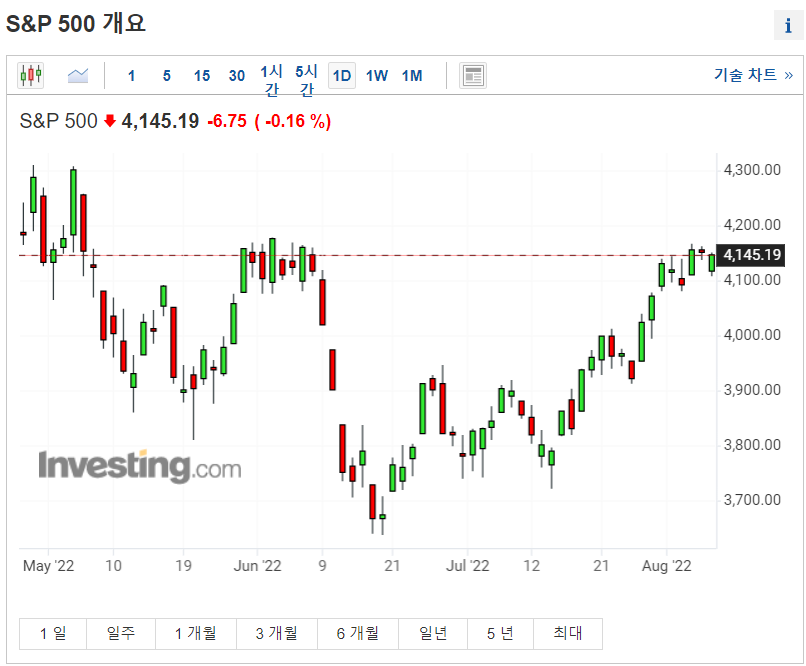
Task: Click the -6.75 price change value
Action: click(x=227, y=121)
